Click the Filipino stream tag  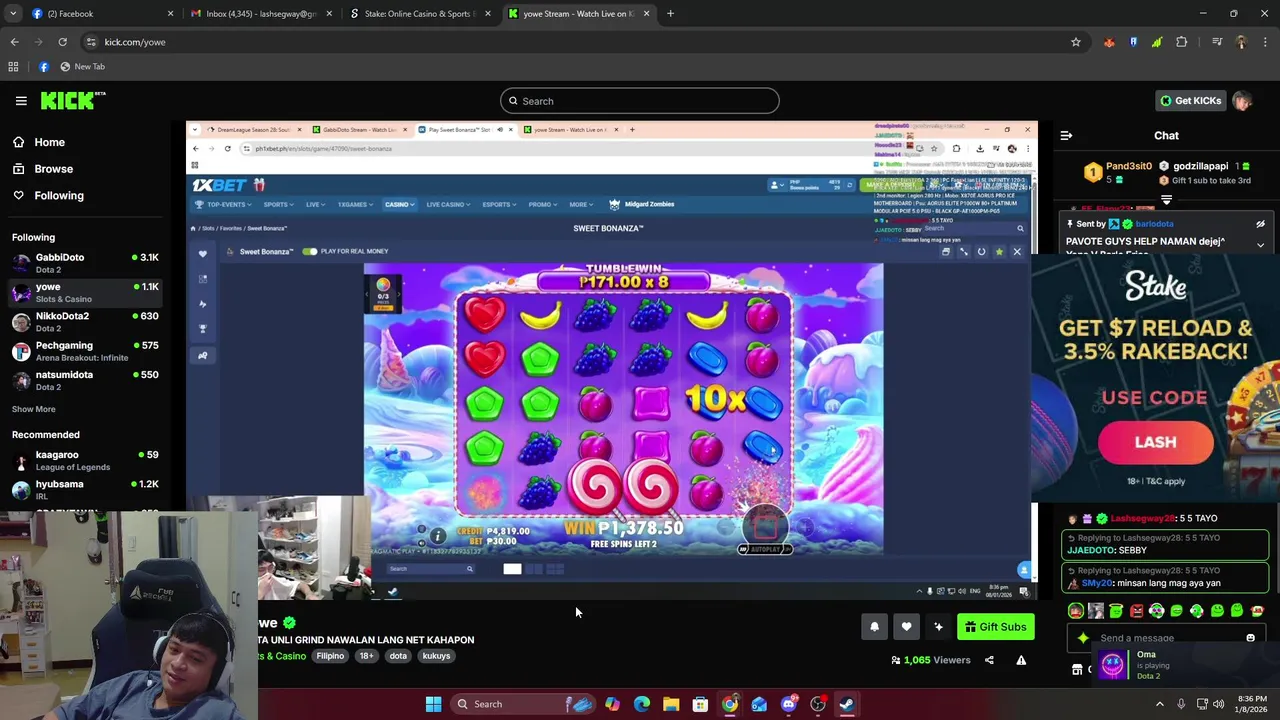[330, 656]
